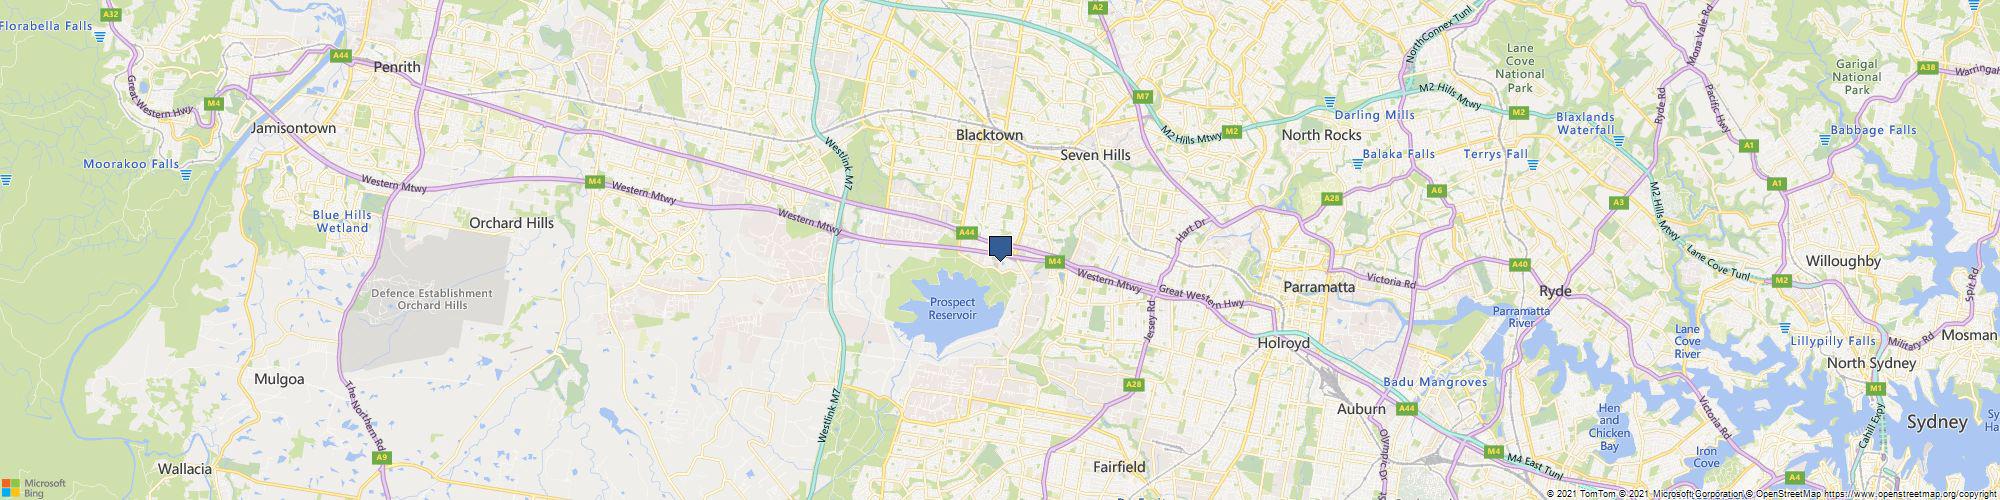Click the Terrys Fall waterfall icon
Viewport: 2000px width, 500px height.
coord(1533,162)
